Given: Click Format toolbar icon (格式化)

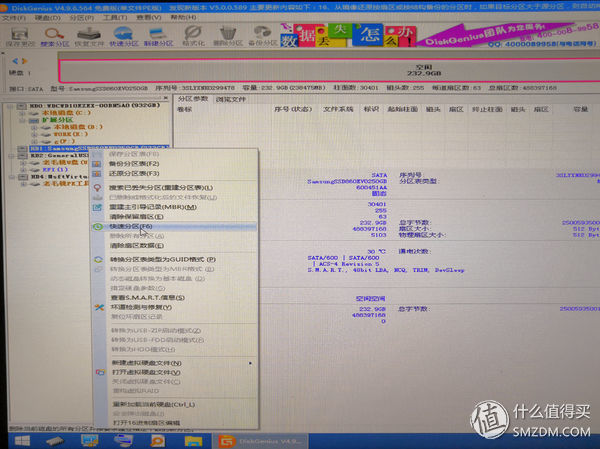Looking at the screenshot, I should pos(193,37).
